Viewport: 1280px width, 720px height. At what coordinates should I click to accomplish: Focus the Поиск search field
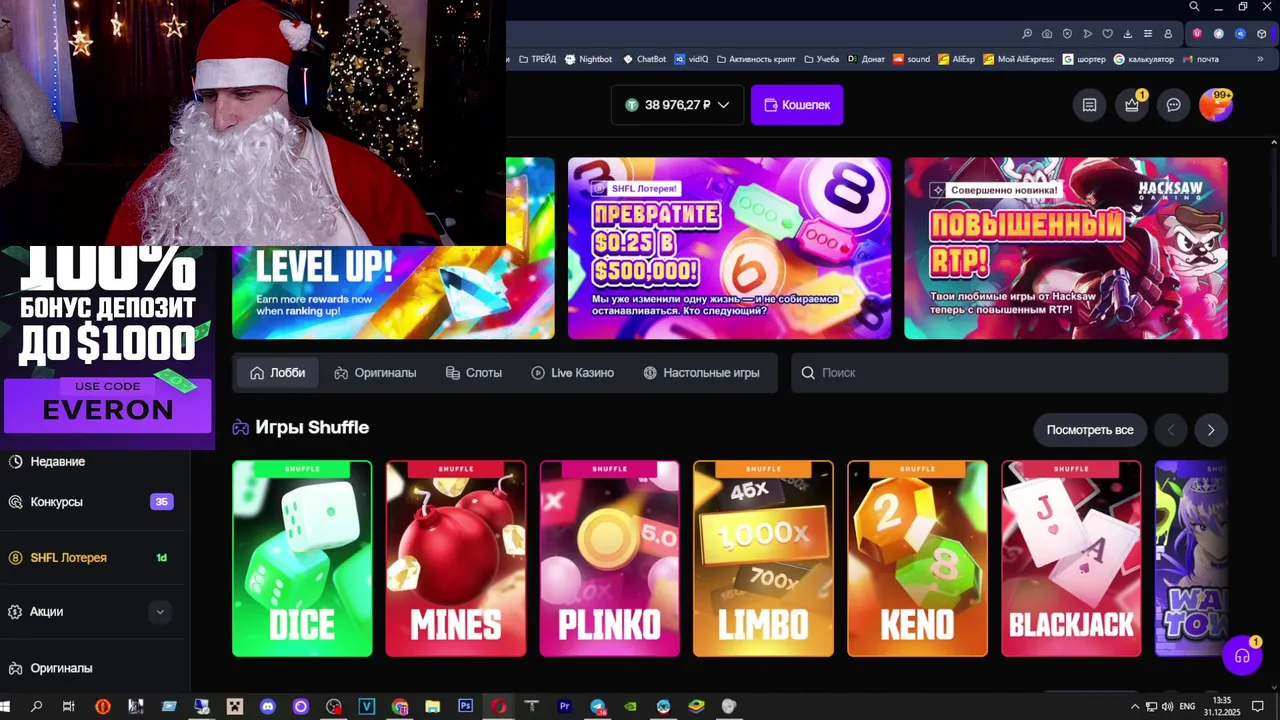pos(1009,373)
